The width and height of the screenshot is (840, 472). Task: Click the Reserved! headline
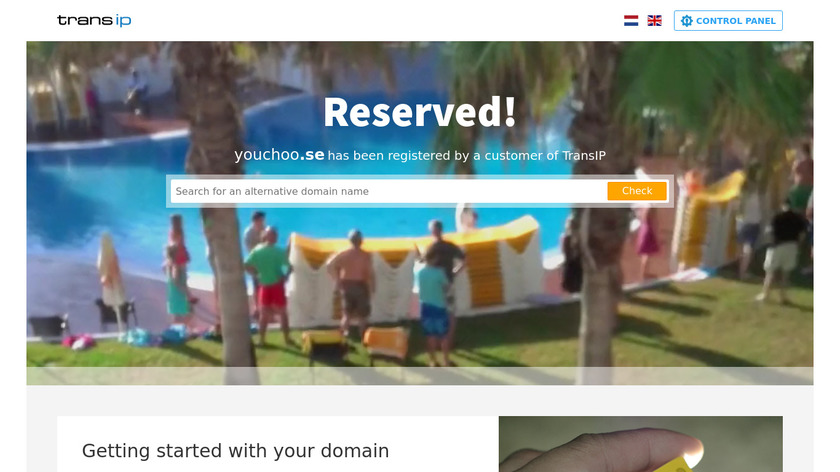coord(419,112)
